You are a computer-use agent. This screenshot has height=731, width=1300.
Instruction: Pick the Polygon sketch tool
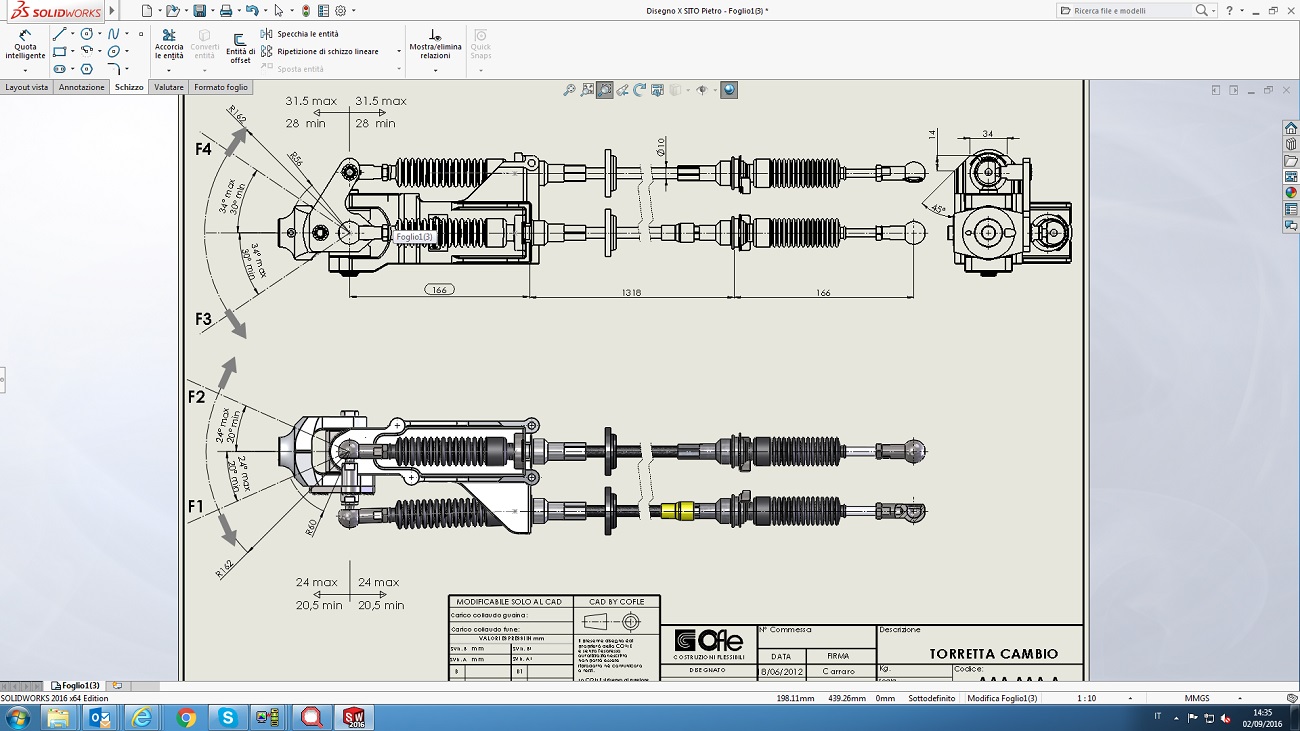click(x=87, y=69)
